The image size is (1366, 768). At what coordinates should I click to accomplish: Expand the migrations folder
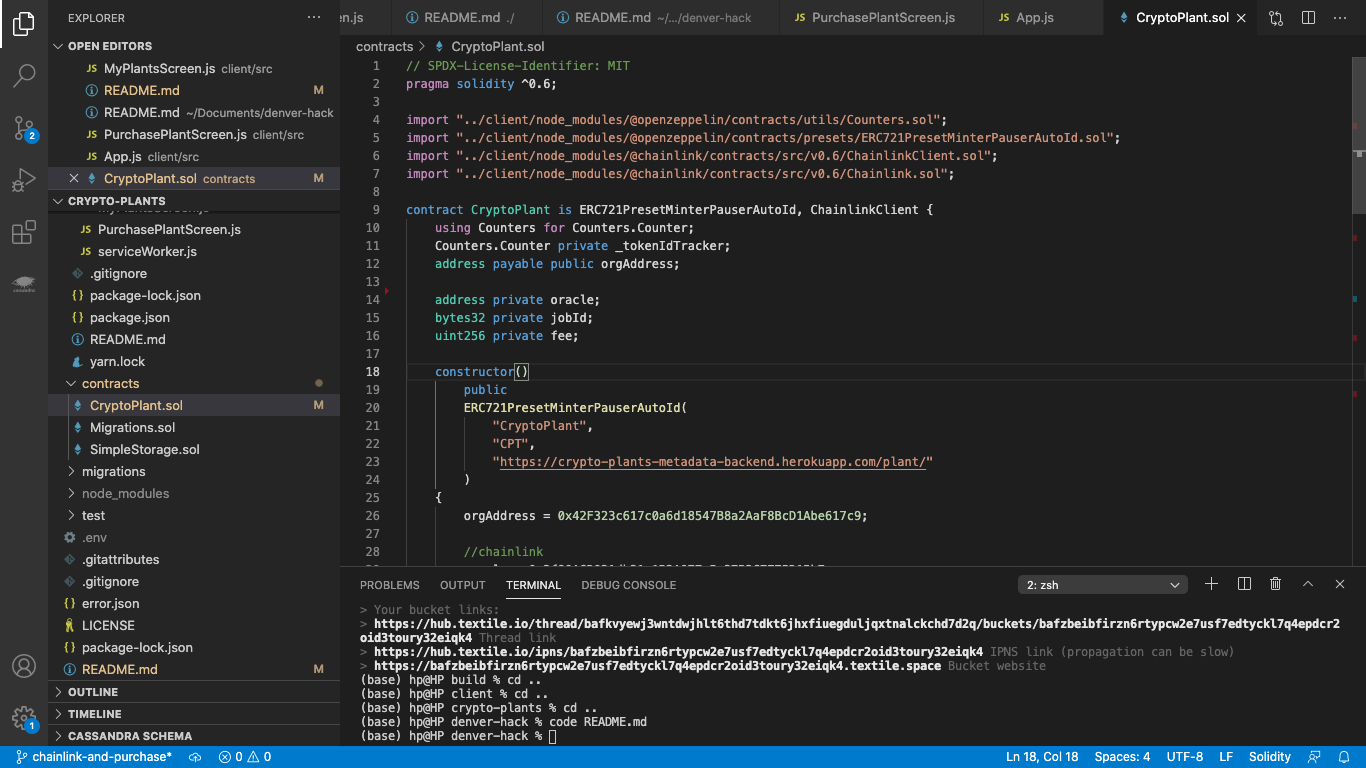pos(194,471)
